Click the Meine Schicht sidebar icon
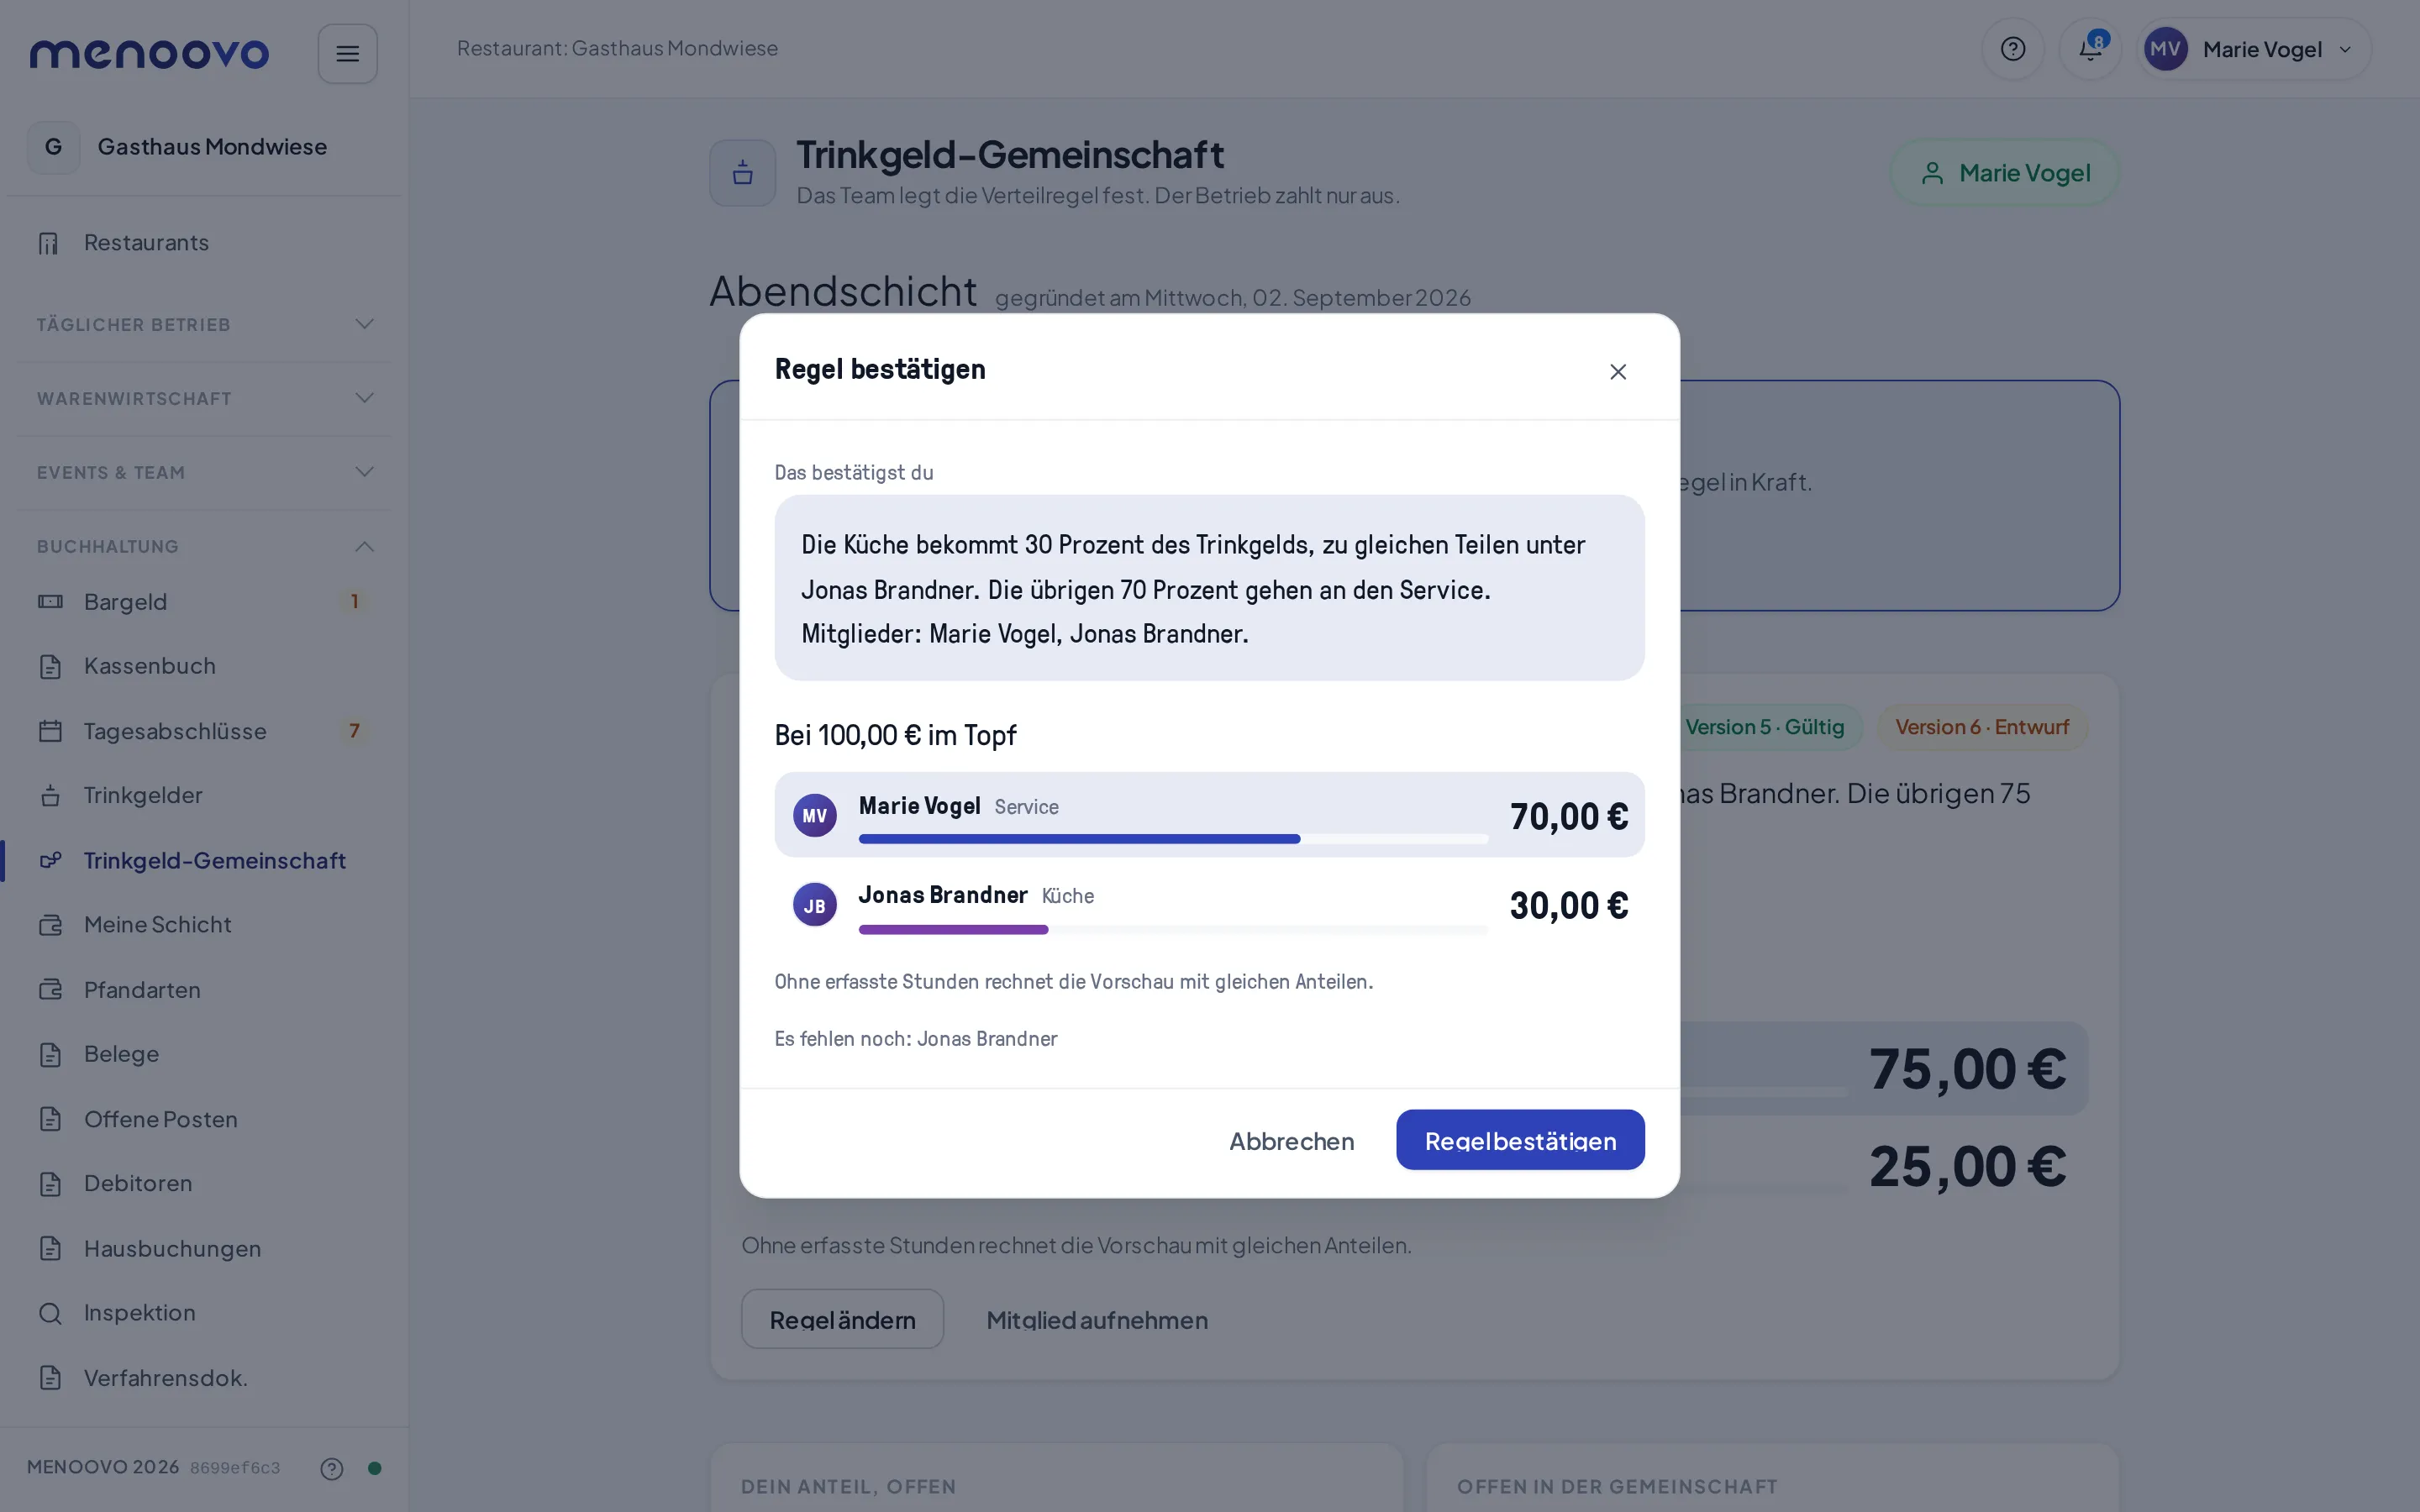Screen dimensions: 2420x1512 50,925
